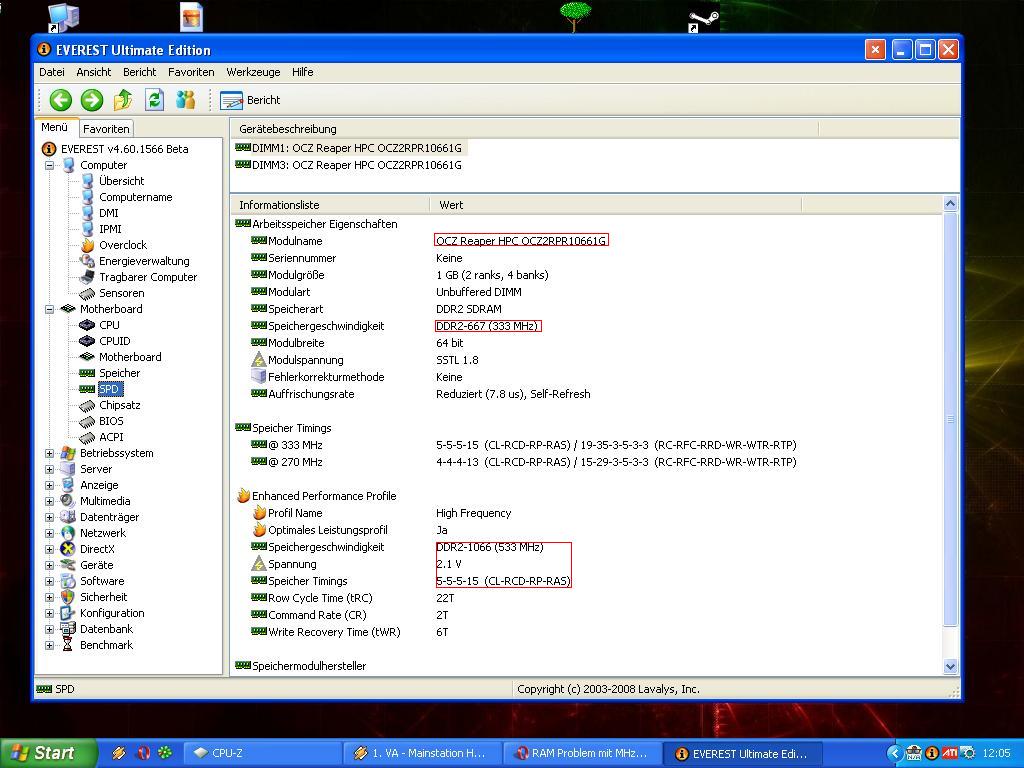Select Computername in the tree
Screen dimensions: 1024x768
pyautogui.click(x=136, y=197)
